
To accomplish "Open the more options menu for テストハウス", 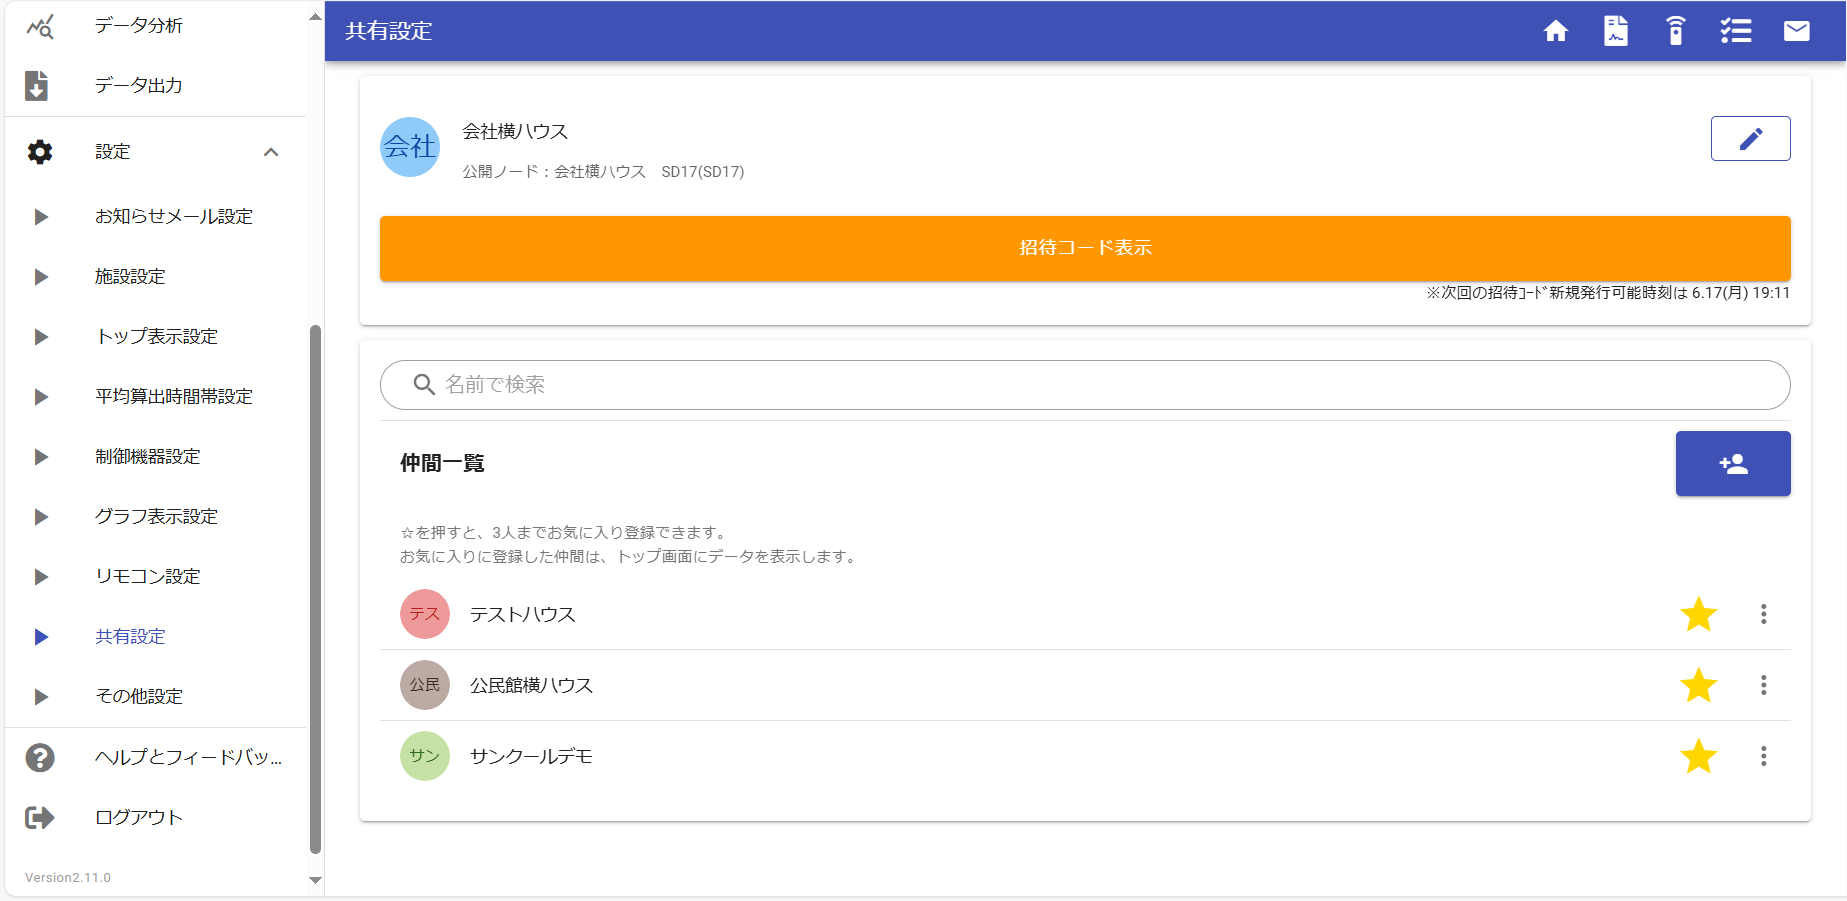I will (1764, 614).
